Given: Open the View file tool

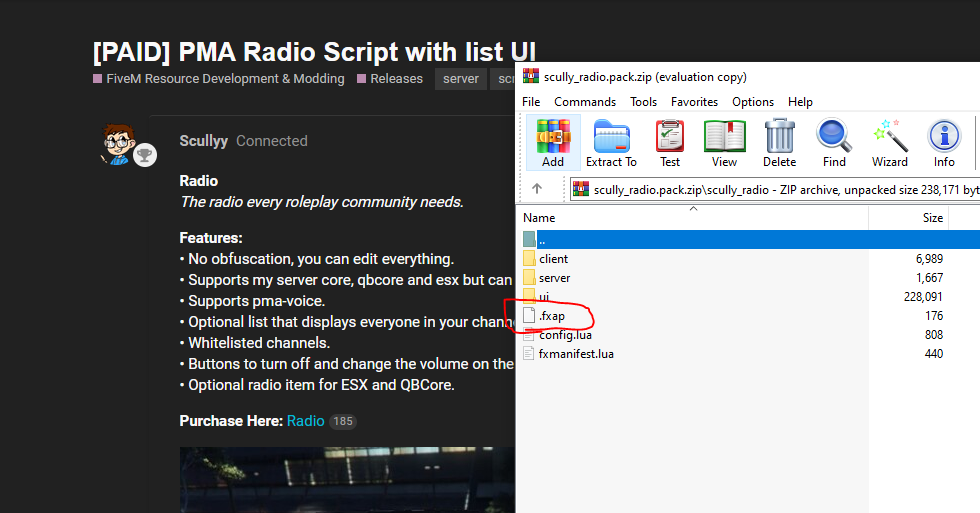Looking at the screenshot, I should pyautogui.click(x=724, y=143).
